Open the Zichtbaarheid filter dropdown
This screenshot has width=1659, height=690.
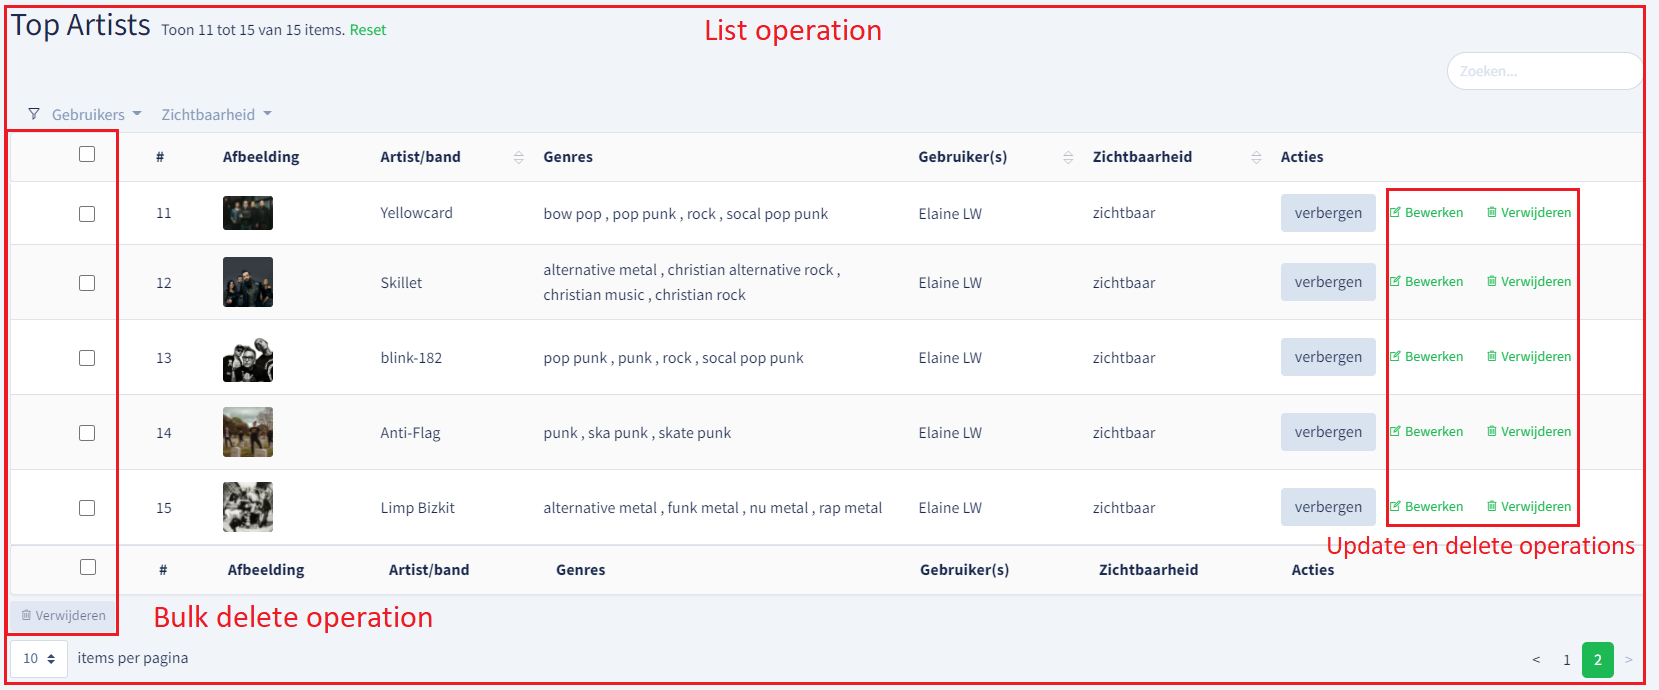pyautogui.click(x=216, y=114)
